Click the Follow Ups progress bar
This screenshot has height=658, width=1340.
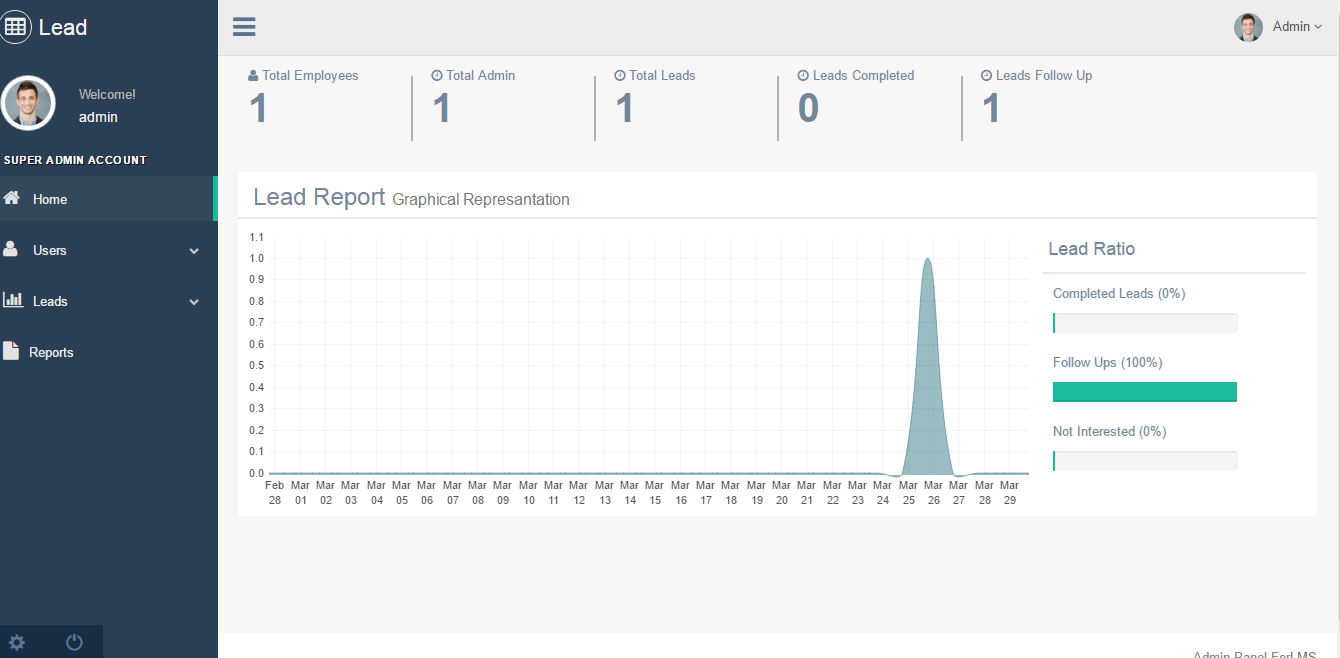1144,392
